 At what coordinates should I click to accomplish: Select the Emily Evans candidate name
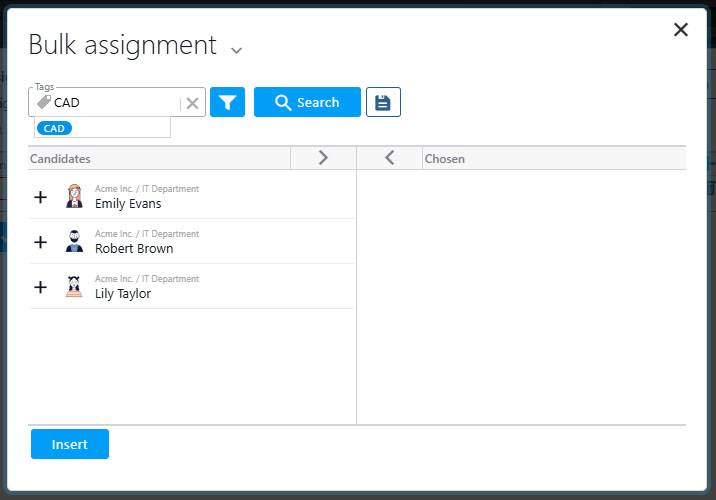point(128,204)
